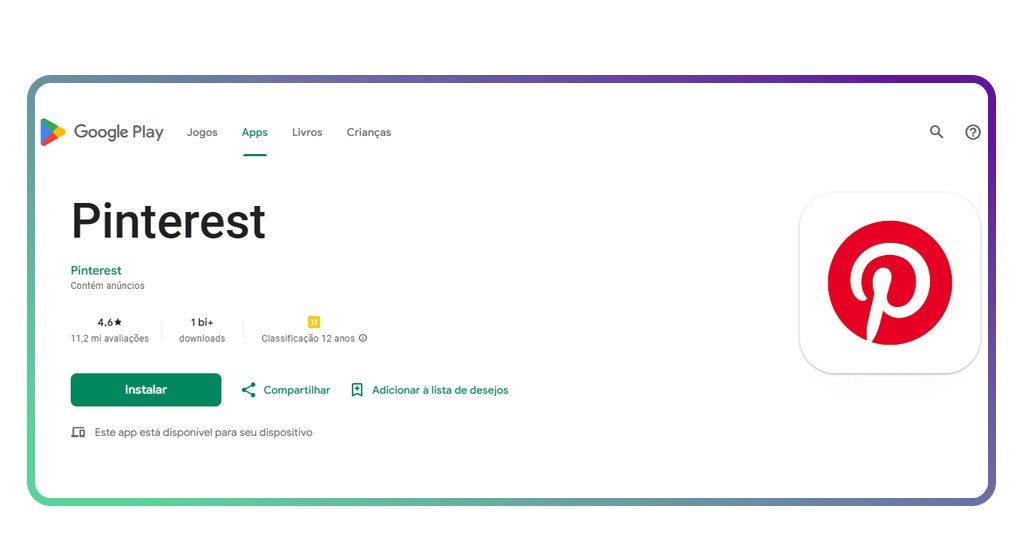Click the 1 bi+ downloads count
This screenshot has width=1024, height=536.
tap(202, 322)
